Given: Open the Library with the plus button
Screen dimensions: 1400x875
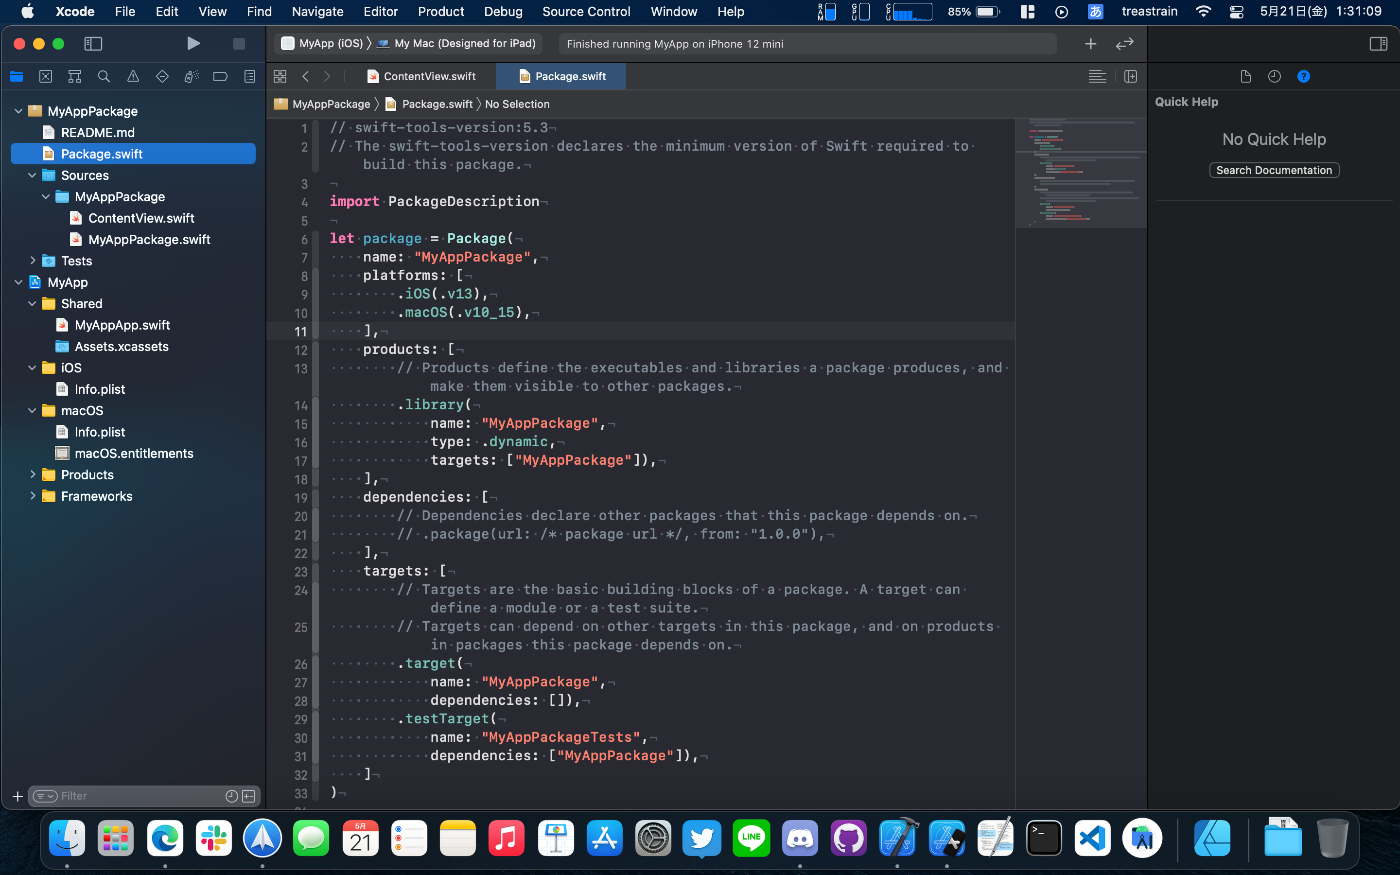Looking at the screenshot, I should (1091, 43).
